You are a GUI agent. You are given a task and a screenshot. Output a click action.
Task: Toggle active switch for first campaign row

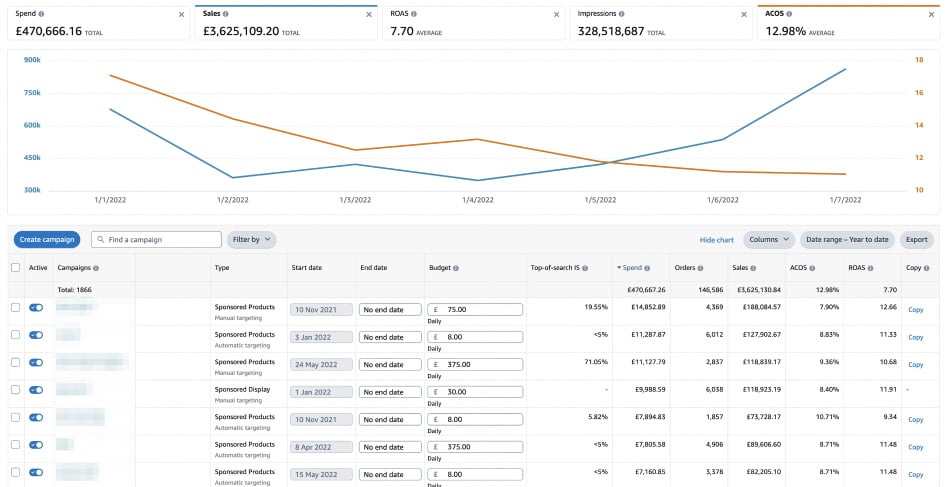pyautogui.click(x=37, y=308)
